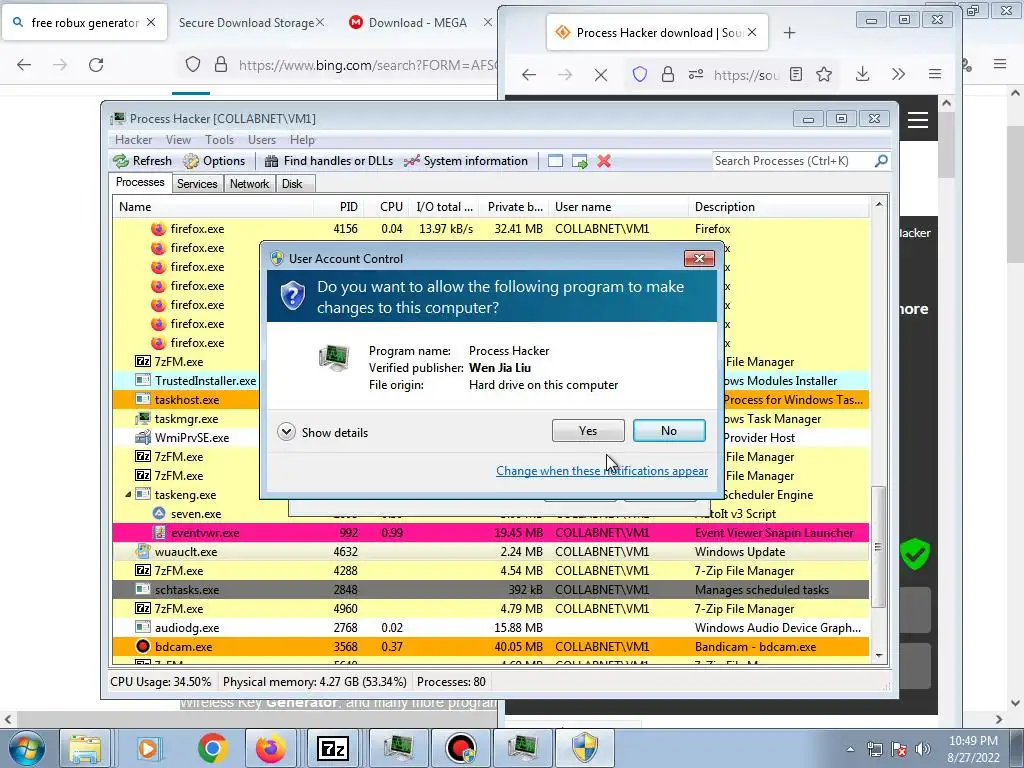Click the Refresh toolbar button in Process Hacker
Screen dimensions: 1024x768
tap(142, 161)
